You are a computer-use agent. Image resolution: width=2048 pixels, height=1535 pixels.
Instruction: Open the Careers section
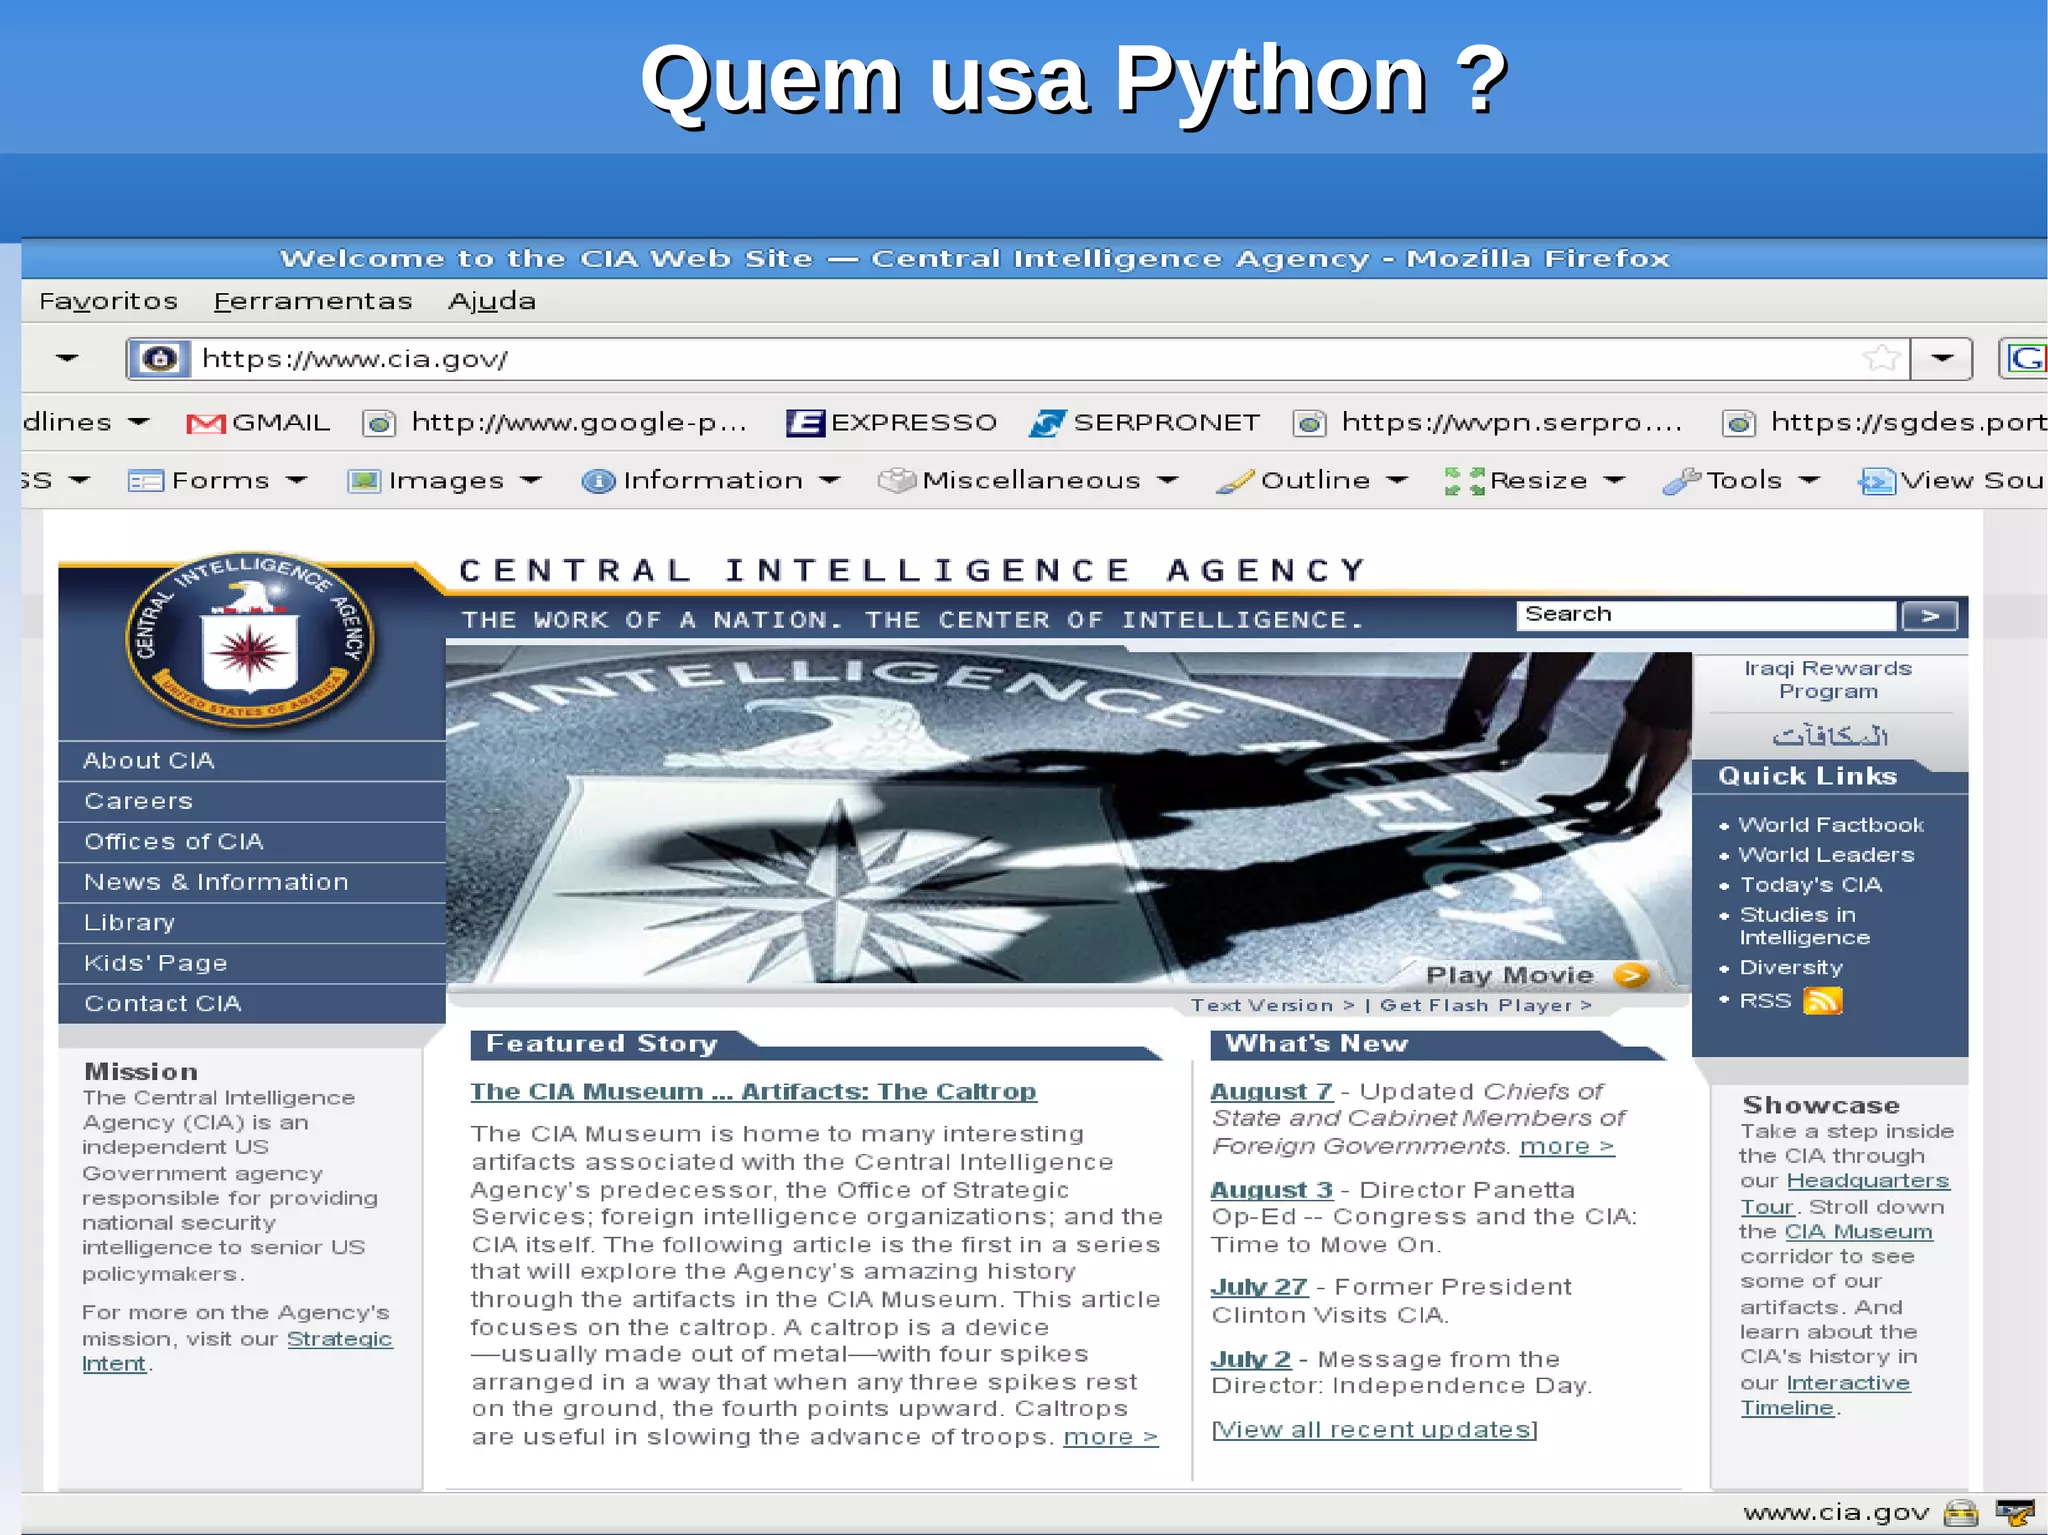[x=252, y=802]
